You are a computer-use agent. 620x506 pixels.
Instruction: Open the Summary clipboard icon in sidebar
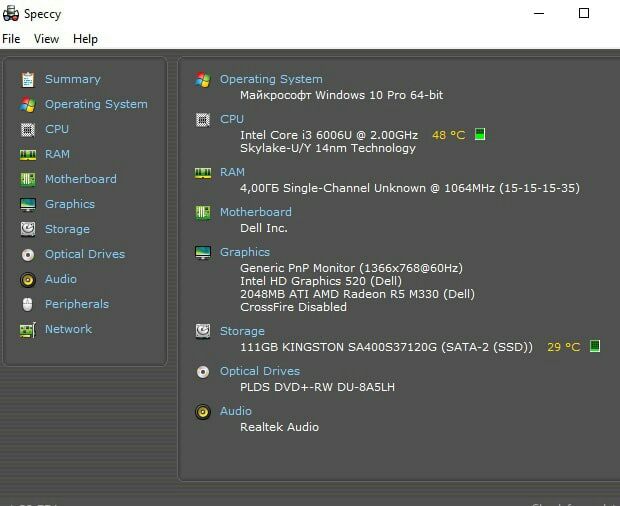(28, 79)
